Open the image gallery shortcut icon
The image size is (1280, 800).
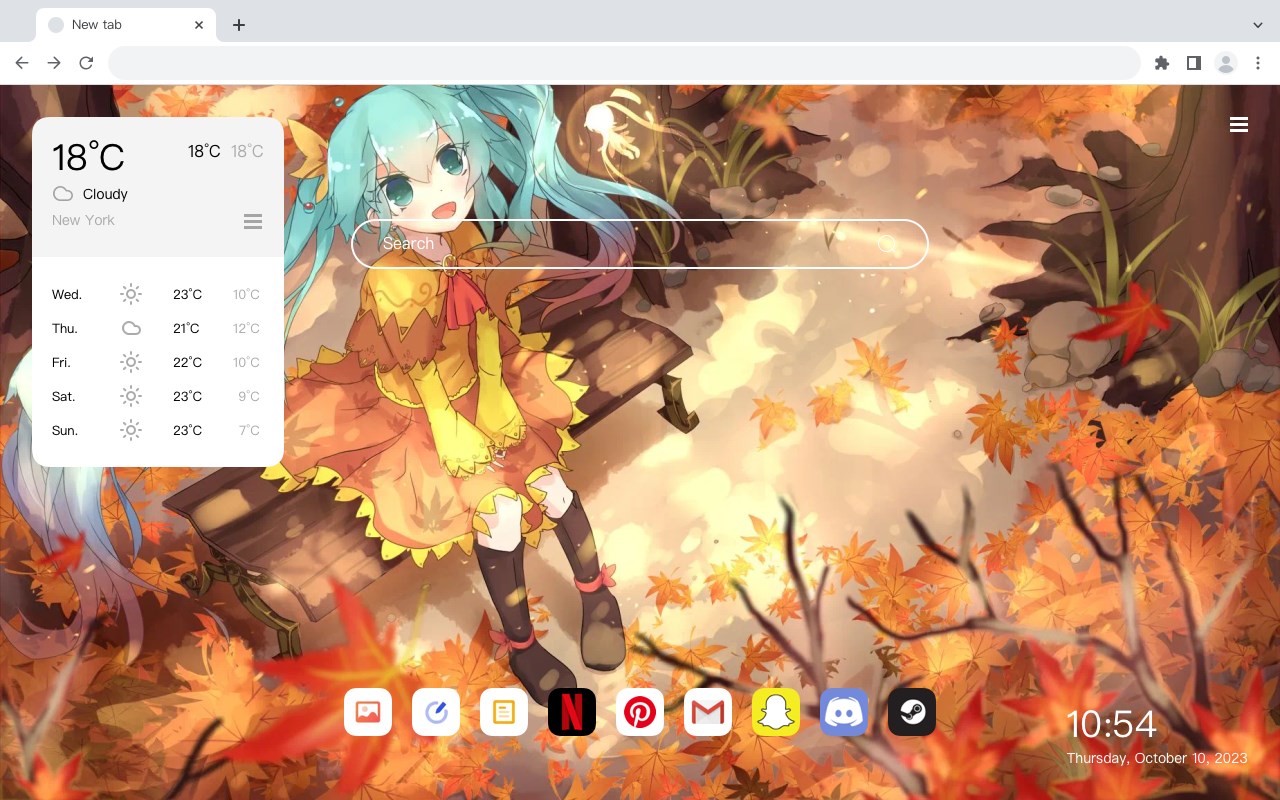(x=368, y=712)
